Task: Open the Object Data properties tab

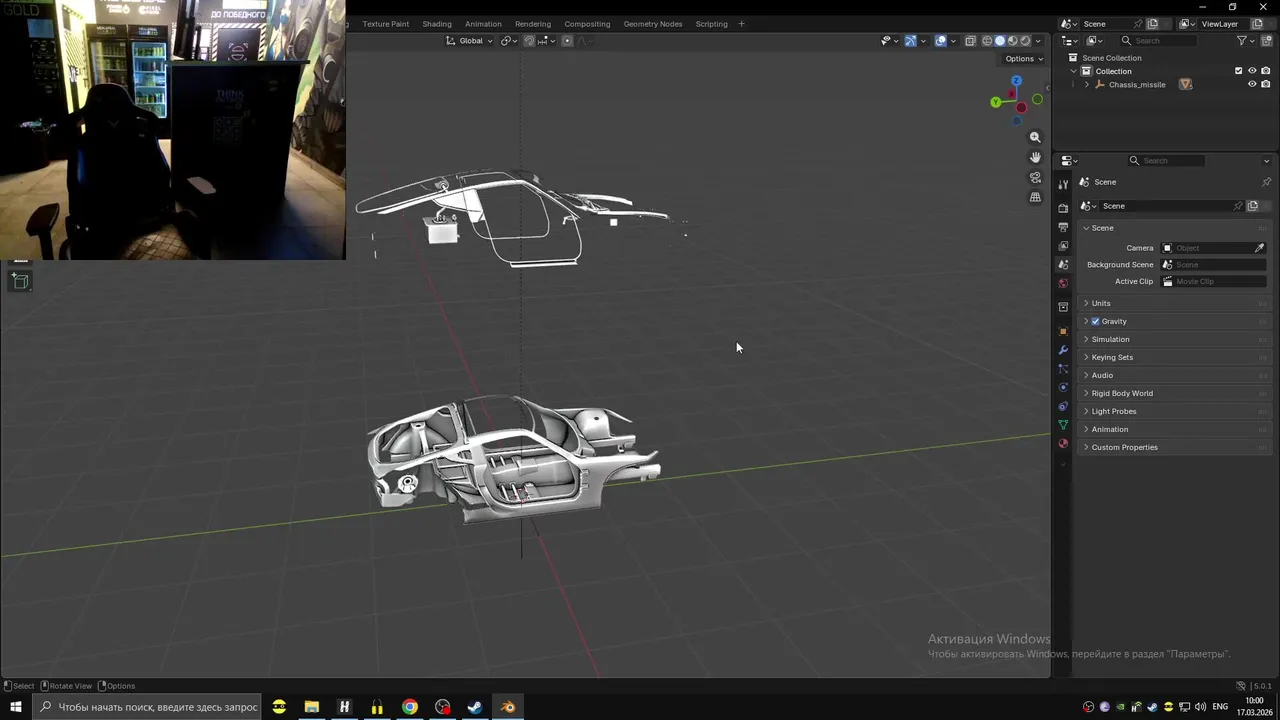Action: coord(1063,425)
